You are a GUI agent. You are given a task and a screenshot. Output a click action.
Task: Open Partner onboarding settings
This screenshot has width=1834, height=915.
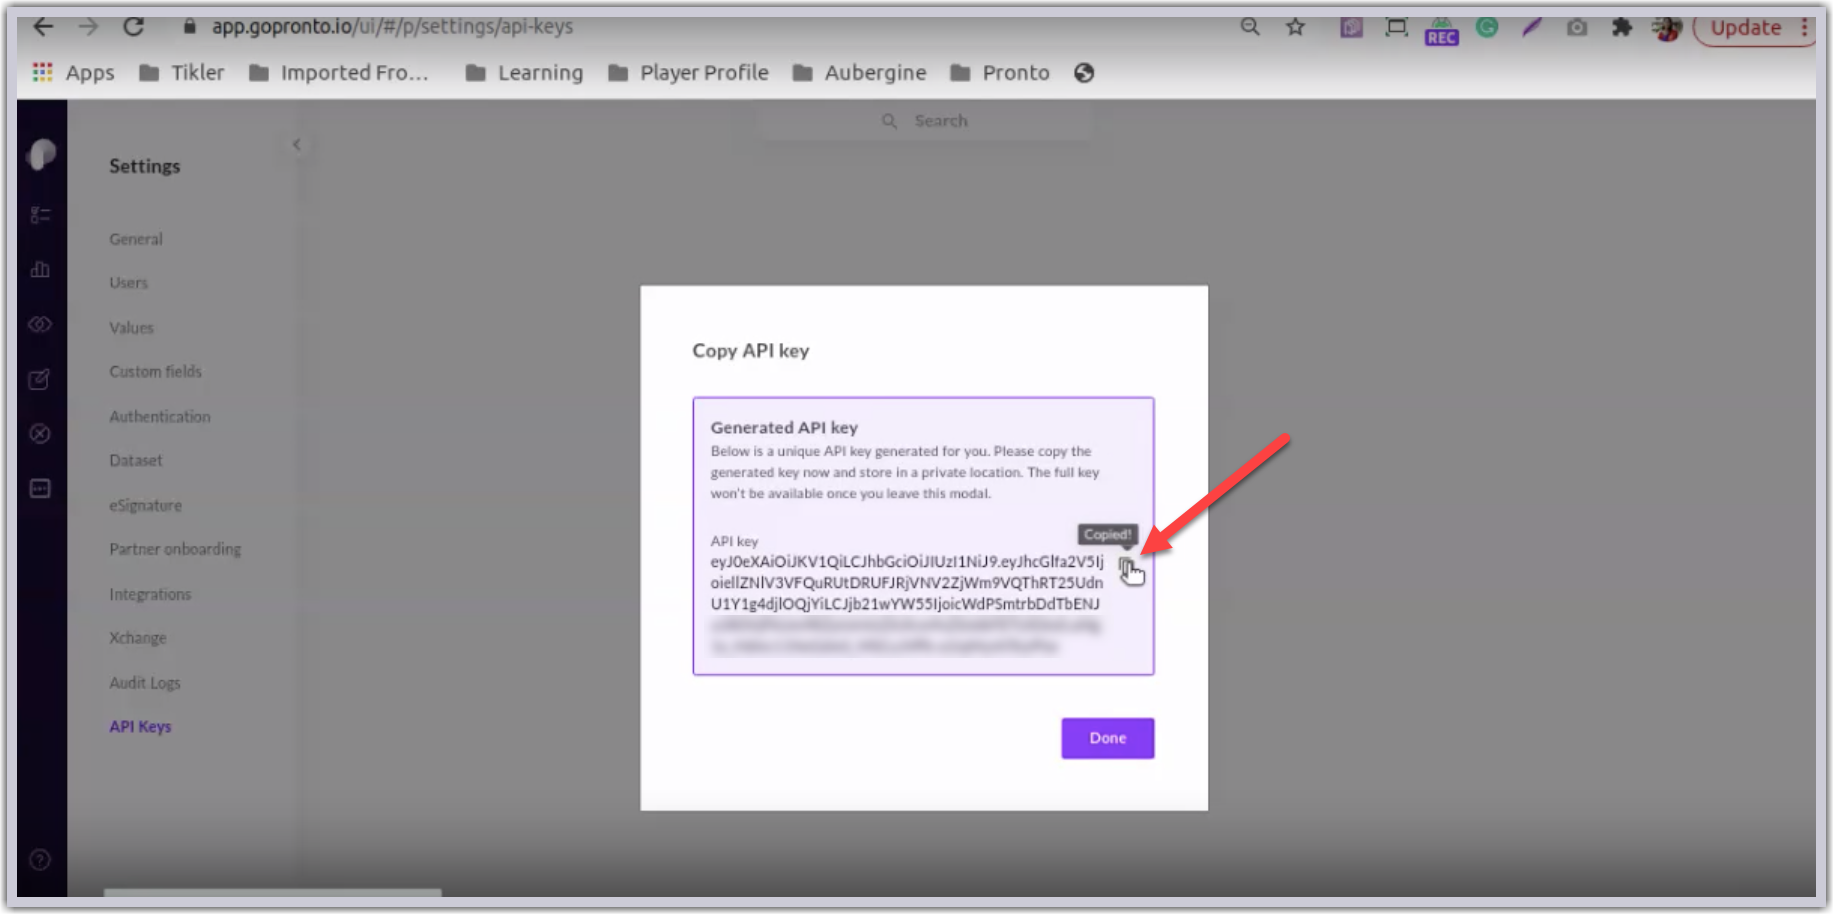(175, 550)
